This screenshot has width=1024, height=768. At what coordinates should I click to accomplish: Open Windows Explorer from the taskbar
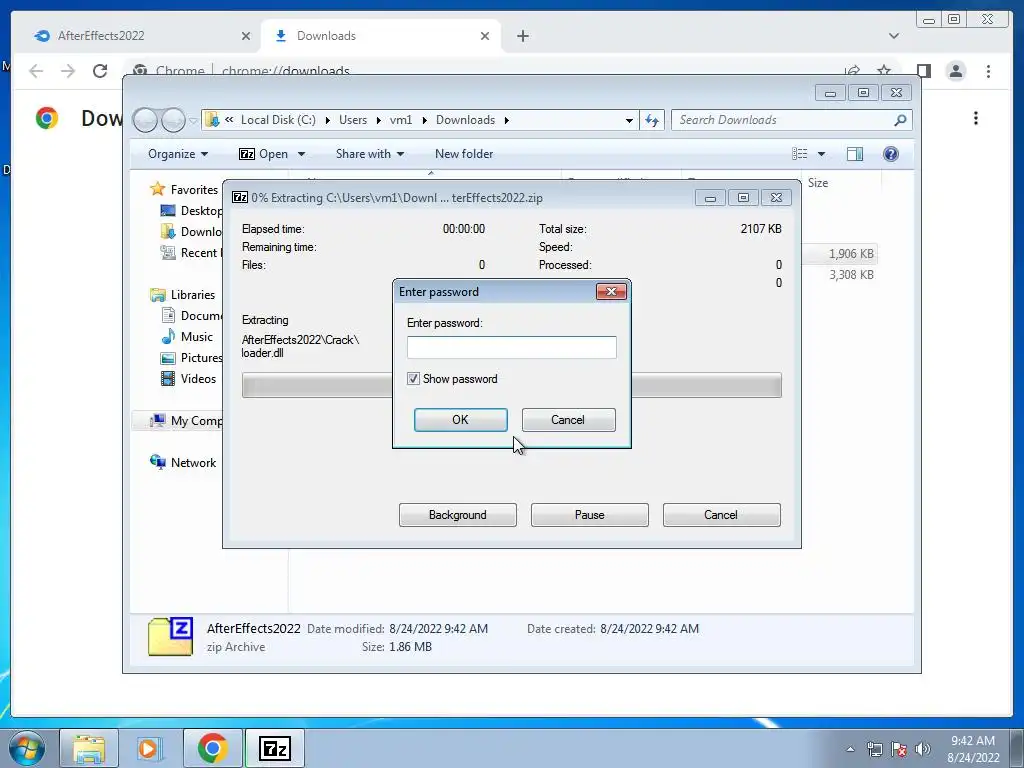[89, 748]
